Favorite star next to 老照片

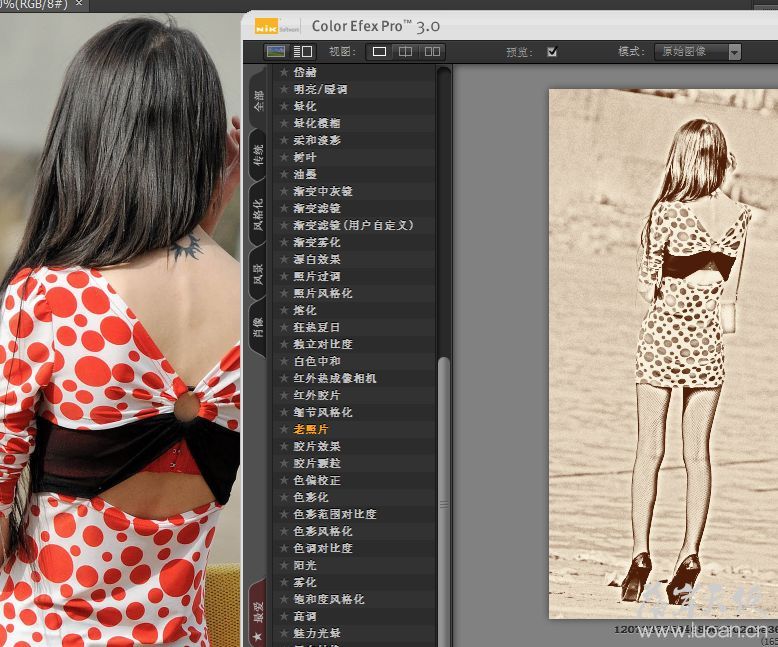pos(284,429)
